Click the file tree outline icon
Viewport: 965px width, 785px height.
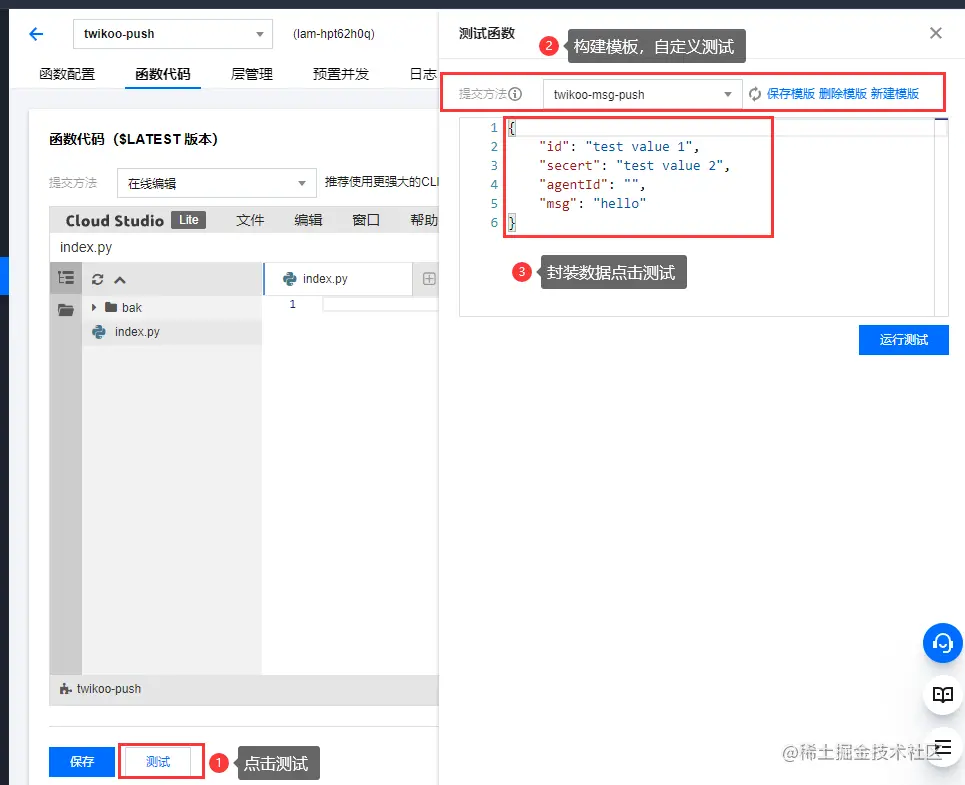[x=65, y=278]
